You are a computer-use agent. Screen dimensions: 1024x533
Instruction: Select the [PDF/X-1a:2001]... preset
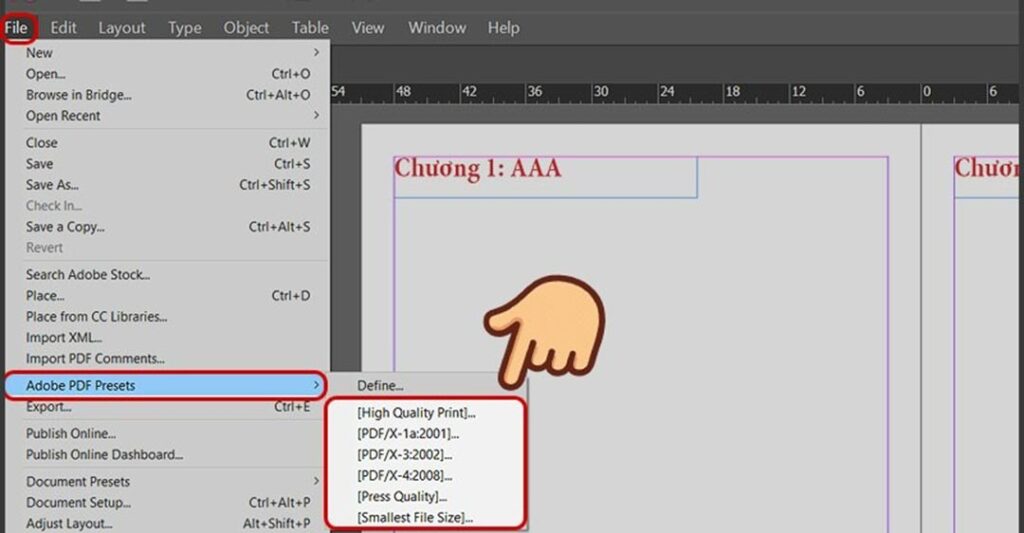click(427, 434)
